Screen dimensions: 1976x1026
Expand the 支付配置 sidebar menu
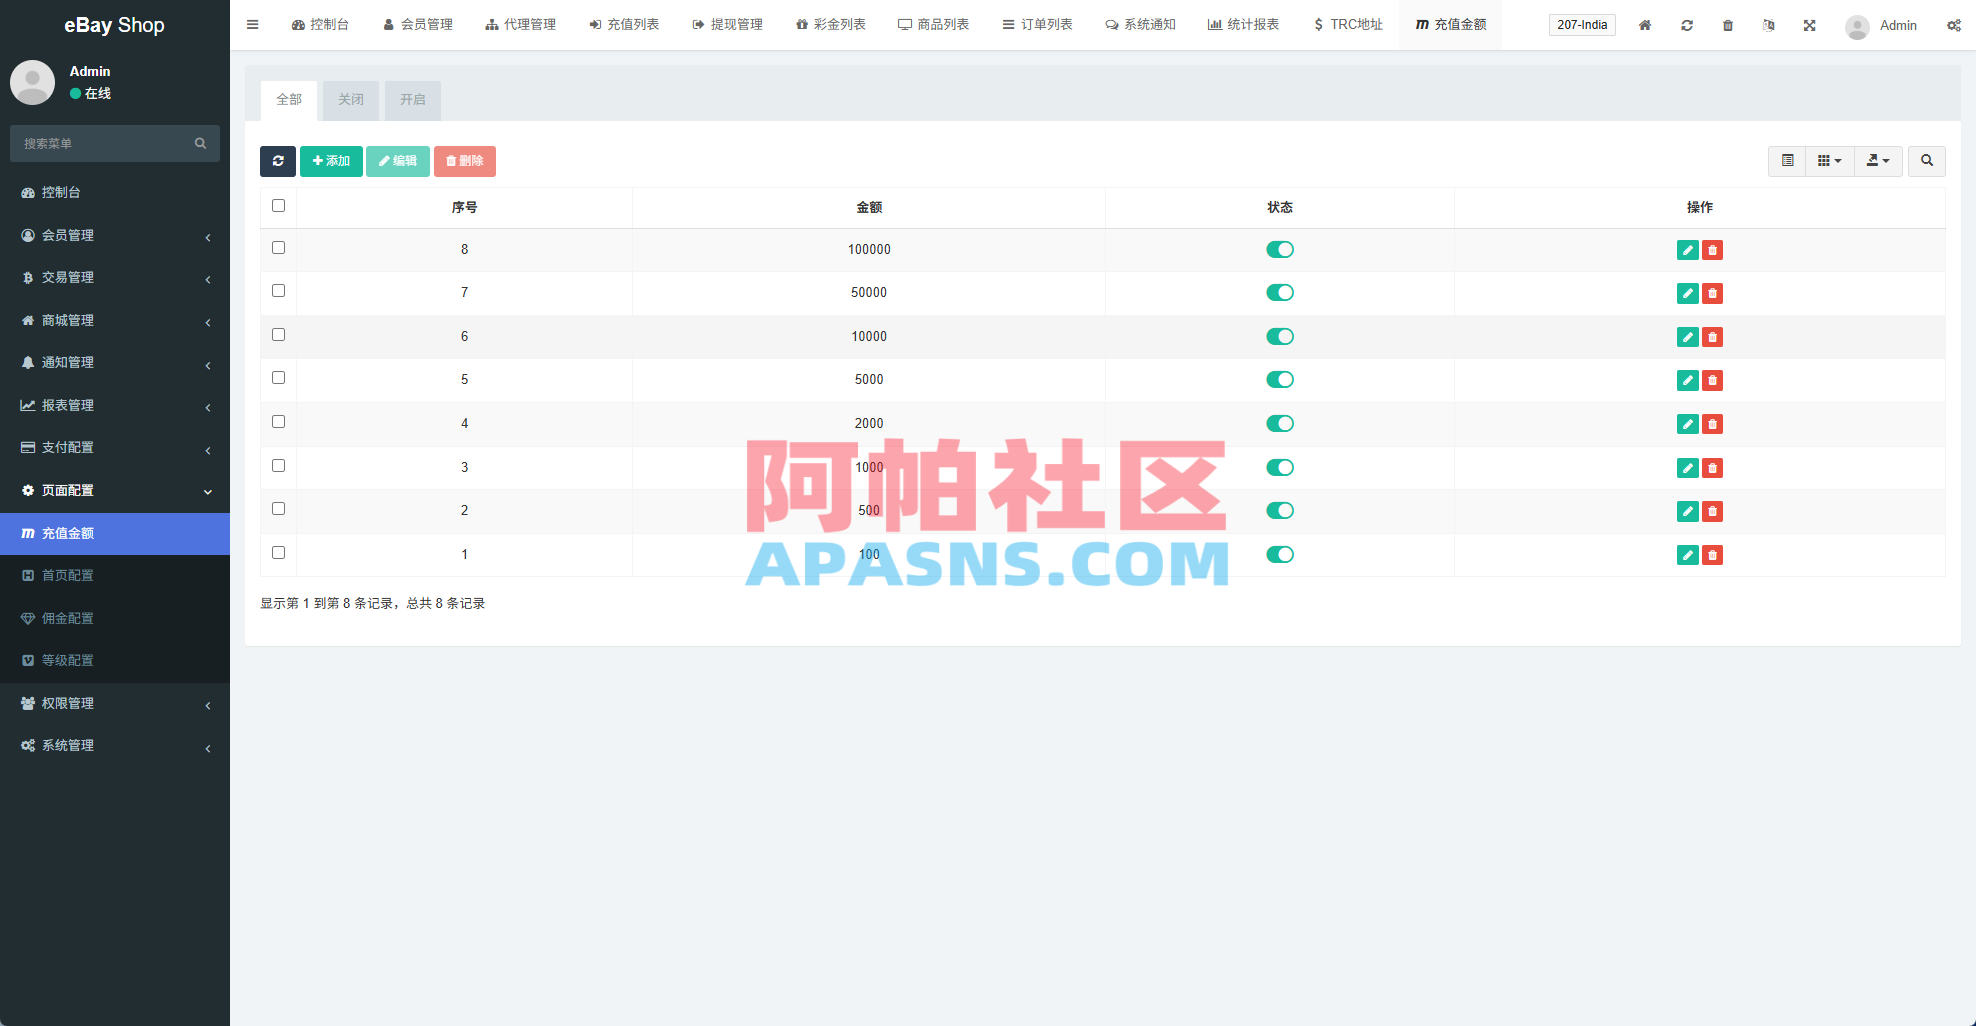click(115, 448)
